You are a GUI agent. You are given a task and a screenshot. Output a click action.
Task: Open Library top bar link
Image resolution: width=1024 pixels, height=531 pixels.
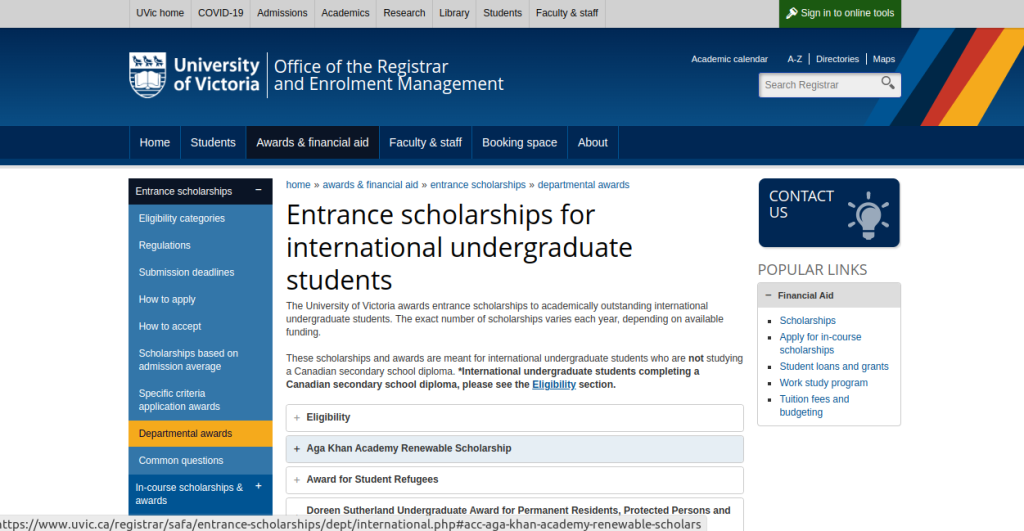(x=454, y=13)
